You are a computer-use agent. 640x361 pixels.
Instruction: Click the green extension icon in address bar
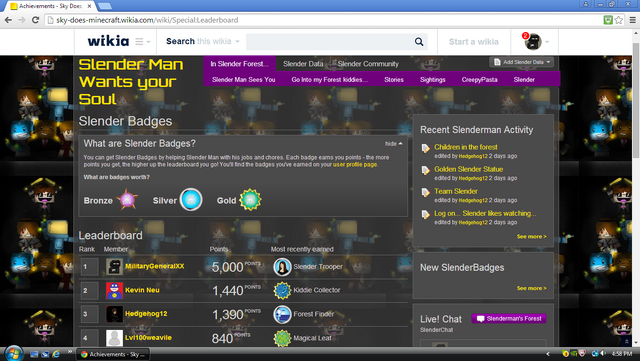click(608, 20)
